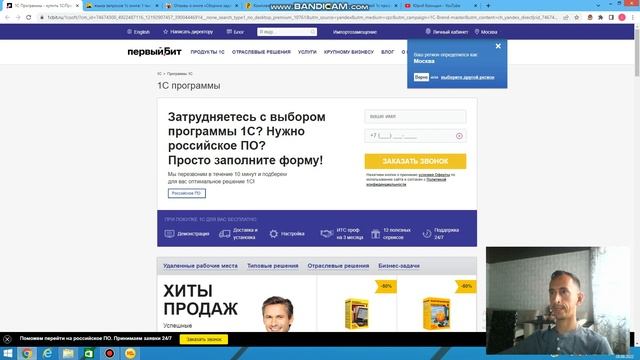Click the ХИТЫ ПРОДАЖ banner heading
Viewport: 640px width, 360px height.
click(x=200, y=300)
